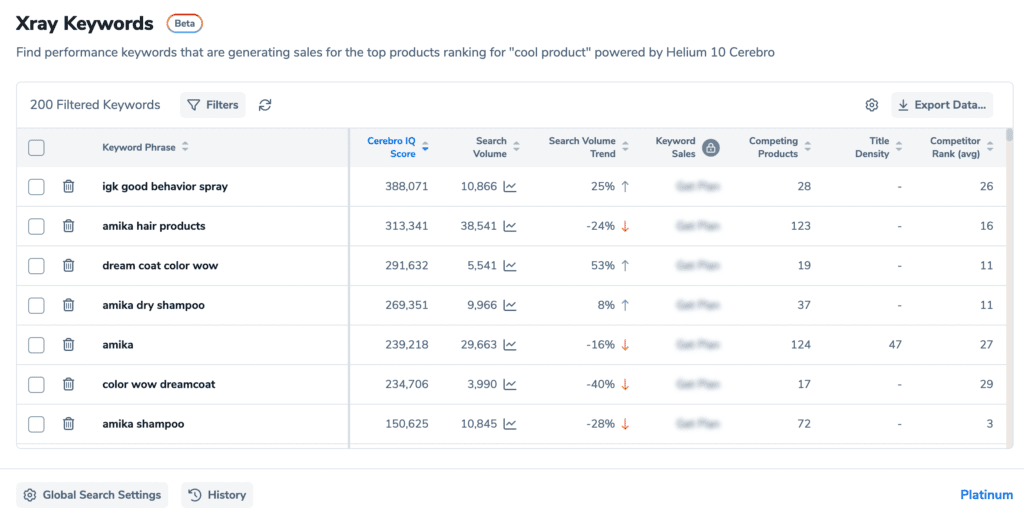
Task: Click Title Density value 47
Action: click(x=895, y=345)
